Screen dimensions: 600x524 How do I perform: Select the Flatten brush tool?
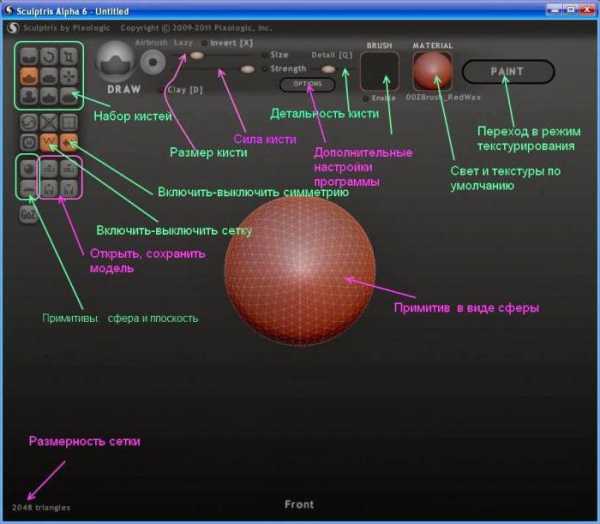(49, 76)
